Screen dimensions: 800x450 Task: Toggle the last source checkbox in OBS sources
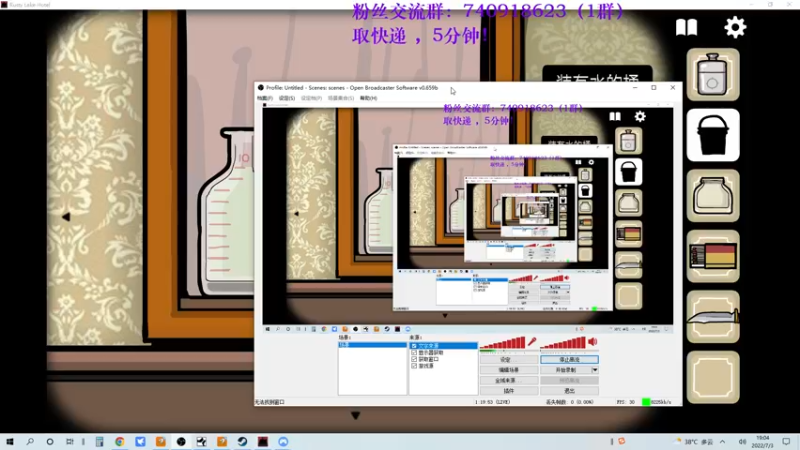pos(414,366)
